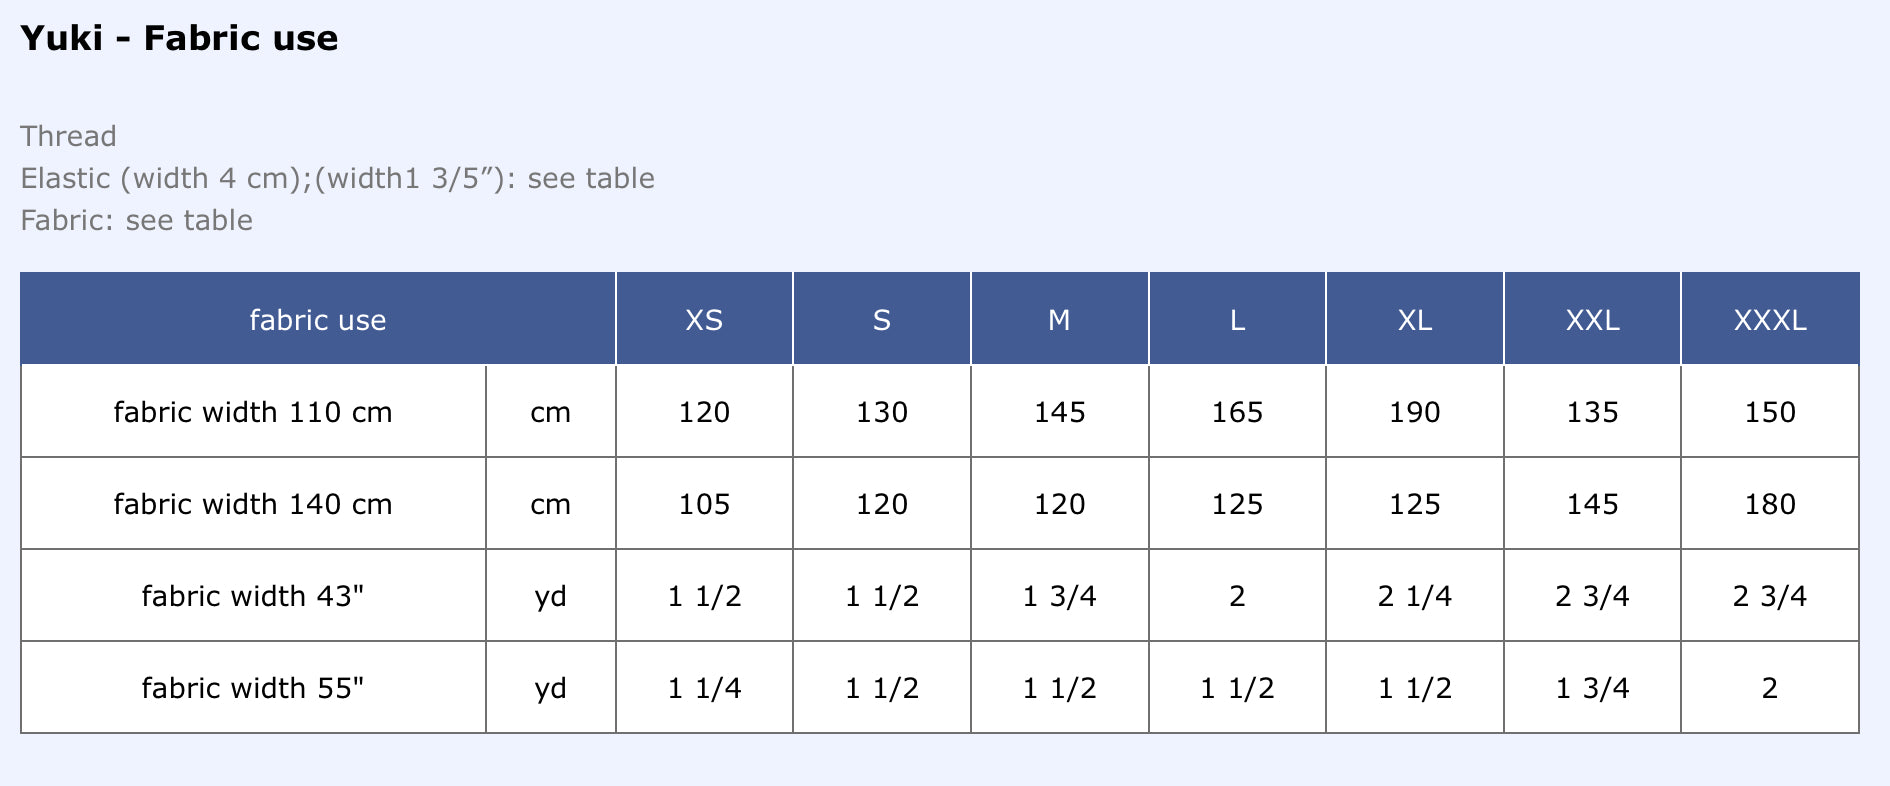Image resolution: width=1890 pixels, height=786 pixels.
Task: Select the 180 cell in the XXXL column
Action: pos(1770,504)
